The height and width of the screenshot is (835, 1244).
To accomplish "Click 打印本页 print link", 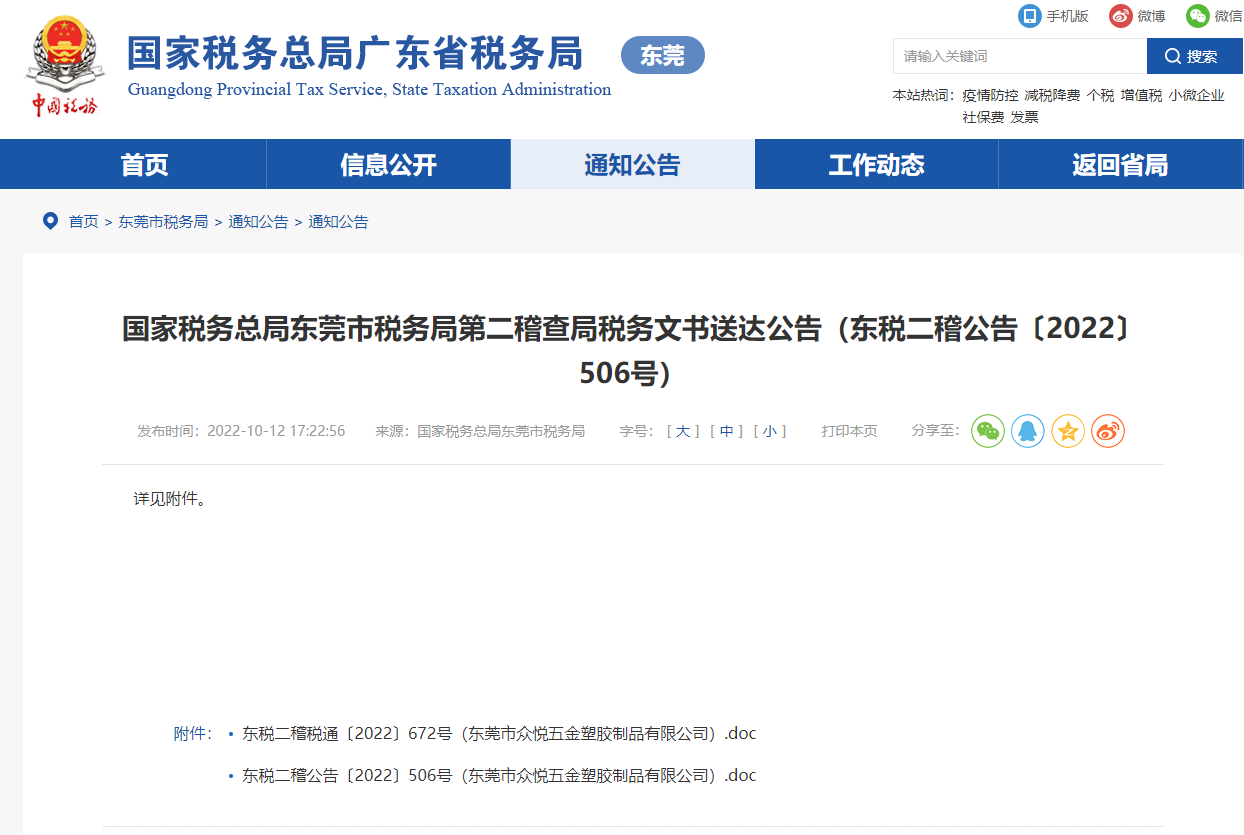I will click(x=849, y=431).
